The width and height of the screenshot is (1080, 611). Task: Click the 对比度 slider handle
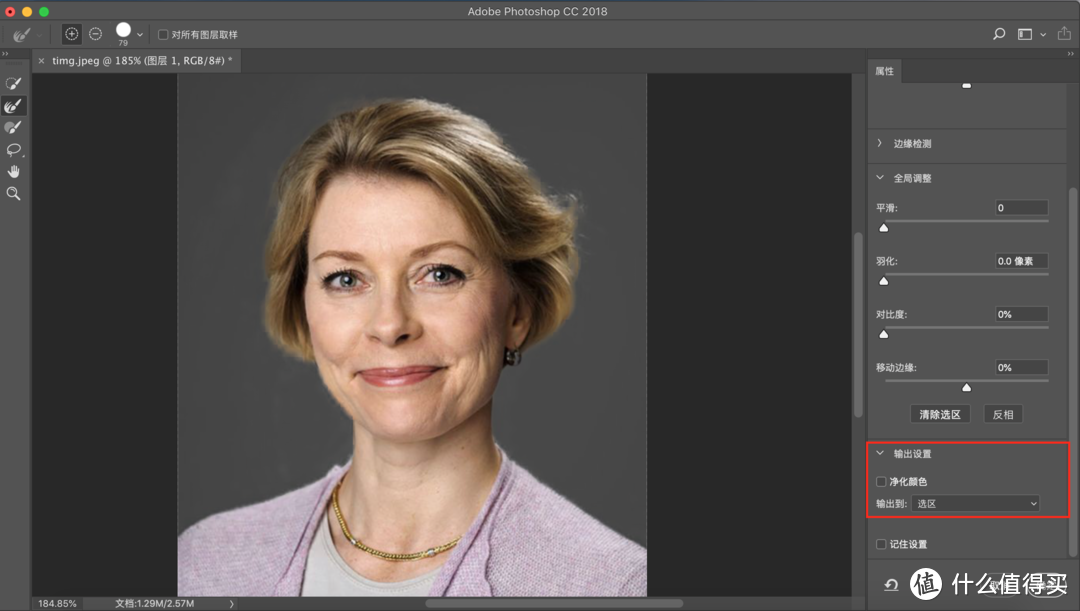click(x=884, y=334)
